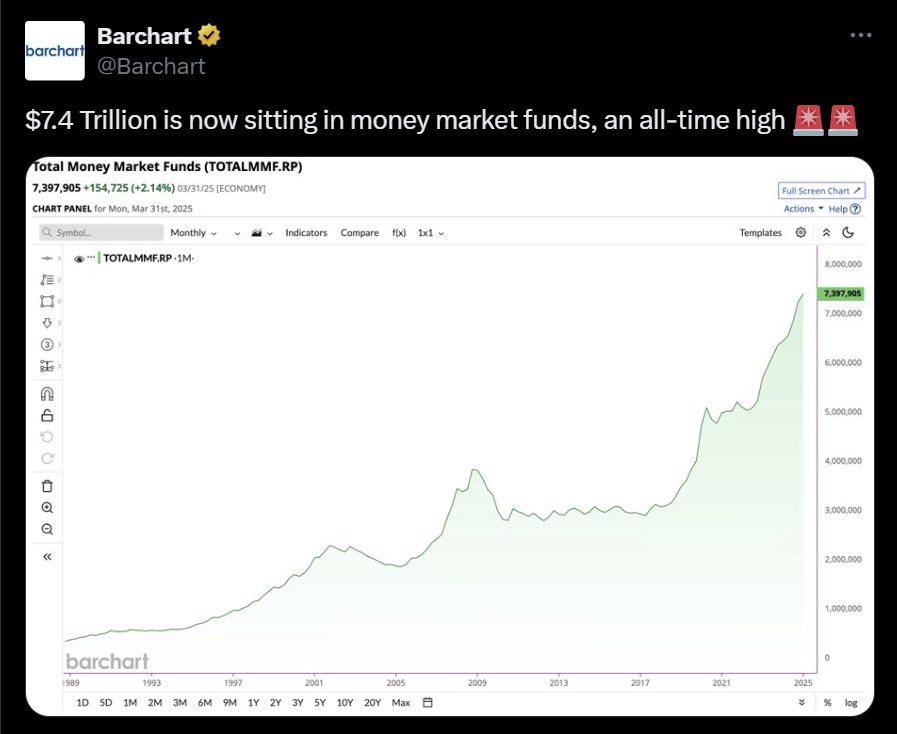Screen dimensions: 897x734
Task: Switch chart to log scale
Action: [x=851, y=702]
